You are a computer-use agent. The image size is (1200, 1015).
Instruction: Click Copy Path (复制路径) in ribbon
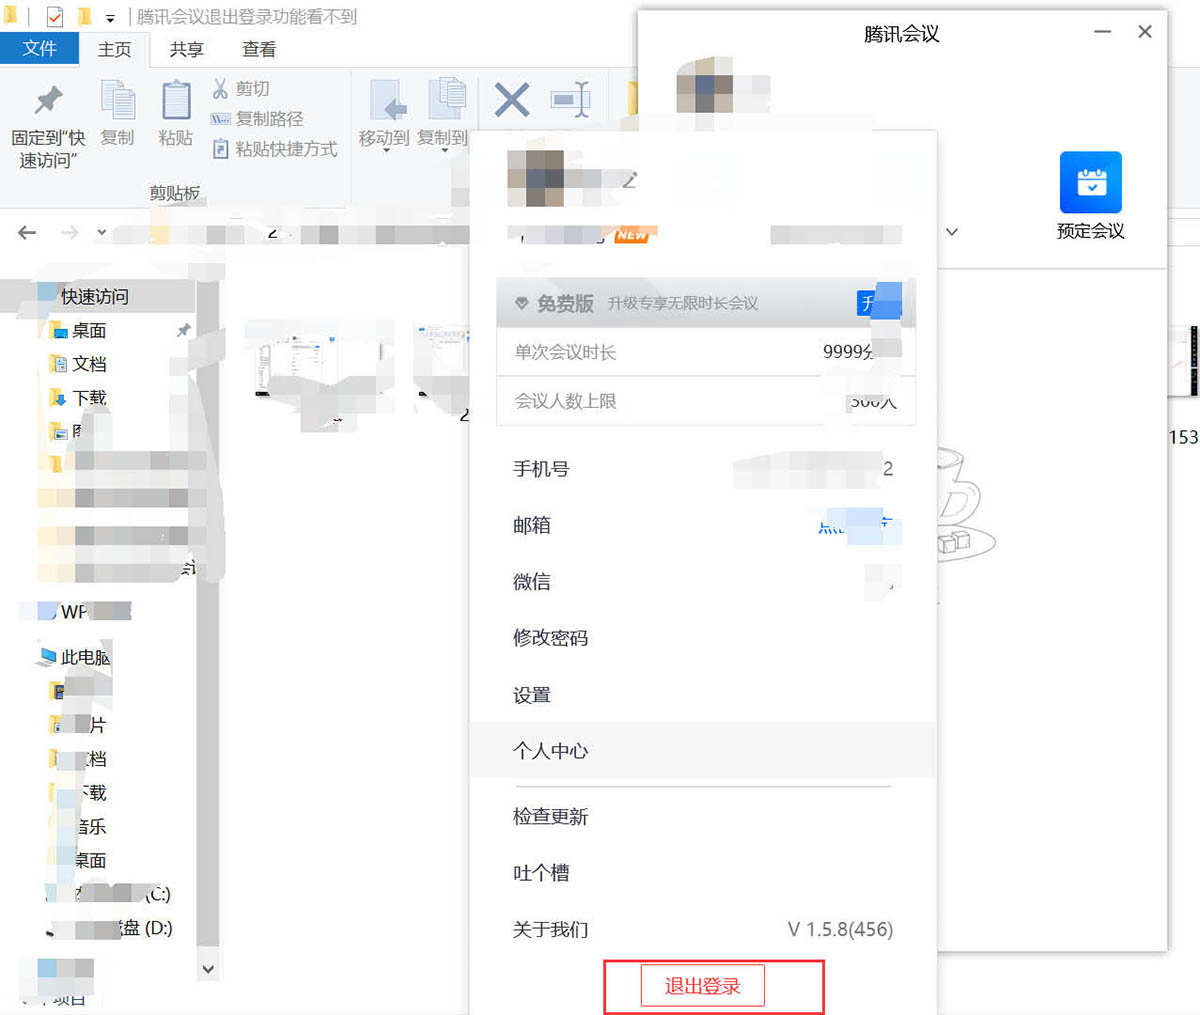point(257,119)
